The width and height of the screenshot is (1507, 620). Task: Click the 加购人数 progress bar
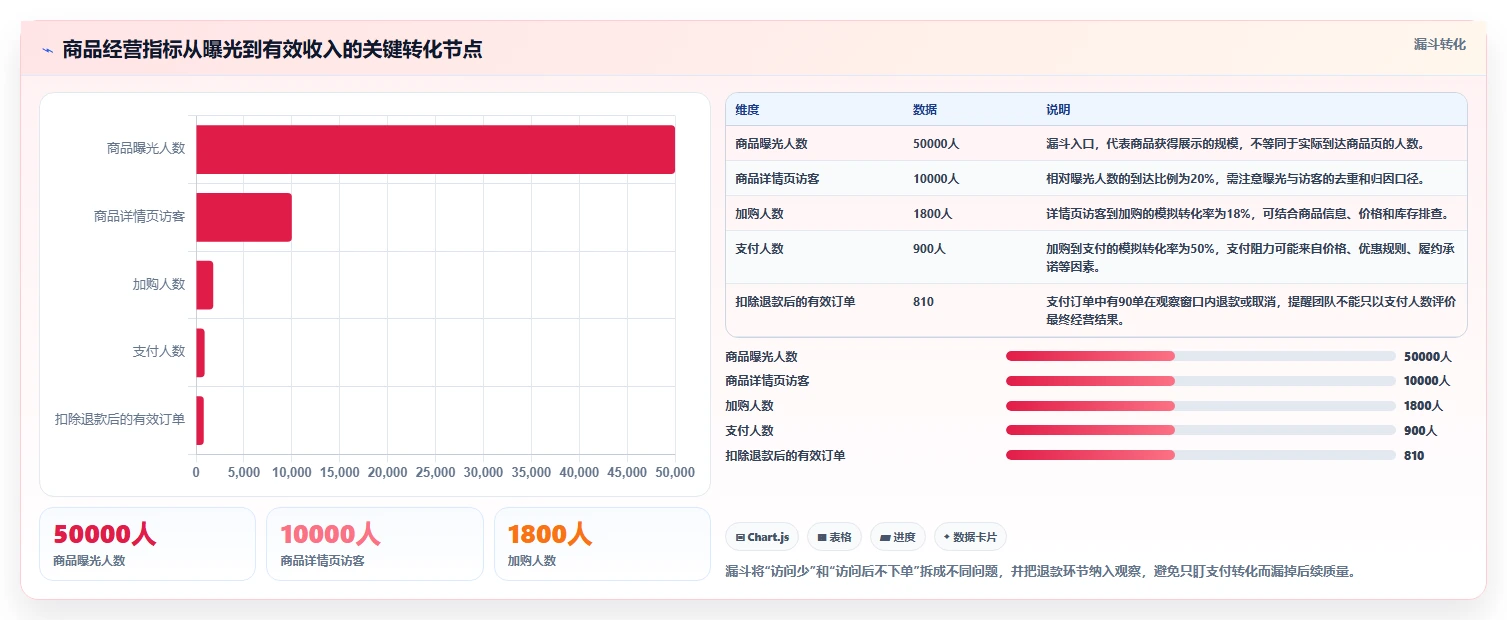point(1200,406)
